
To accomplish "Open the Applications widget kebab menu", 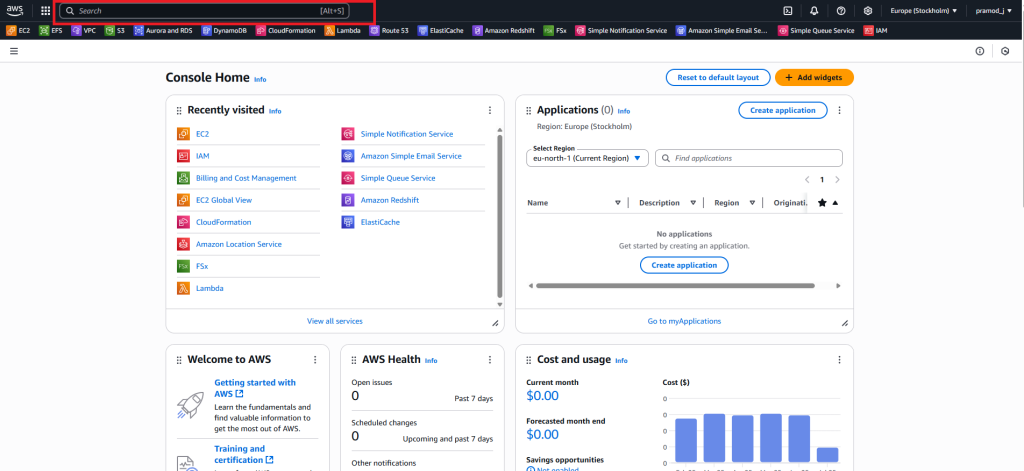I will pyautogui.click(x=840, y=110).
